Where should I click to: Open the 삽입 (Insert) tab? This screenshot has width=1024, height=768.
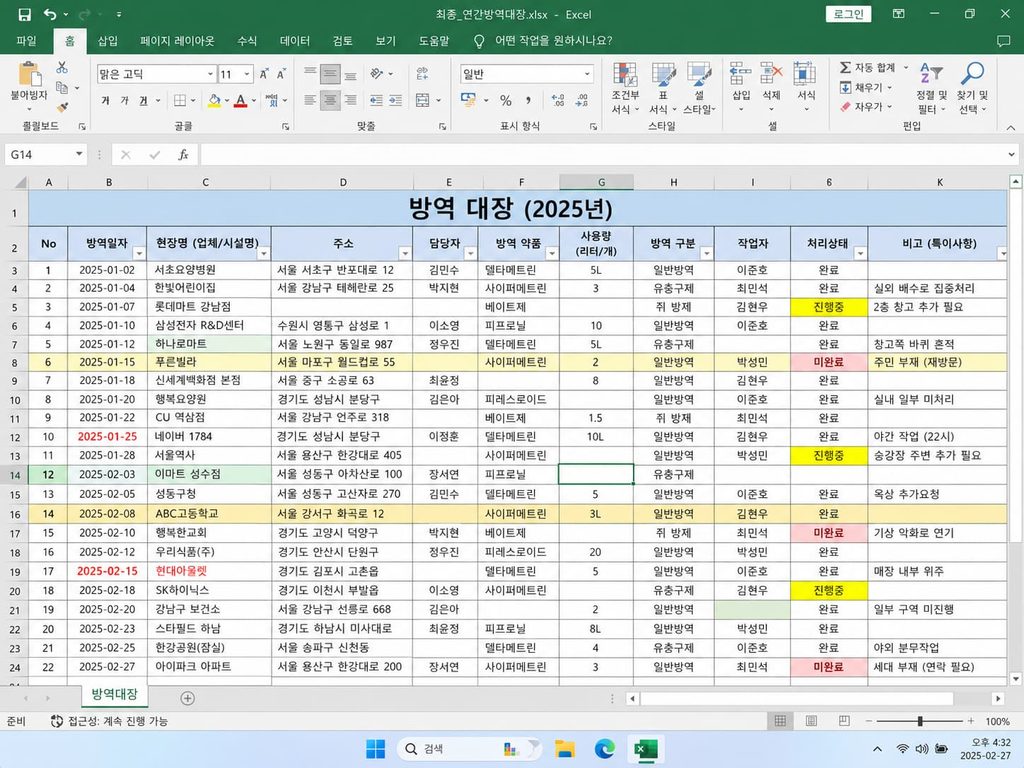pos(108,40)
